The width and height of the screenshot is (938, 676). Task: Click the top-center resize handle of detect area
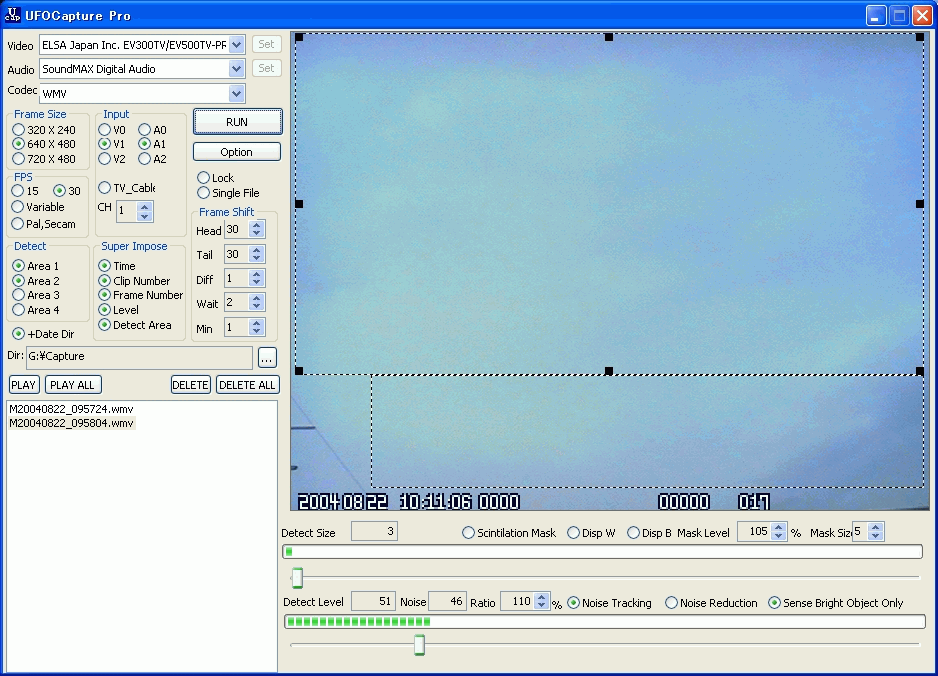coord(609,37)
